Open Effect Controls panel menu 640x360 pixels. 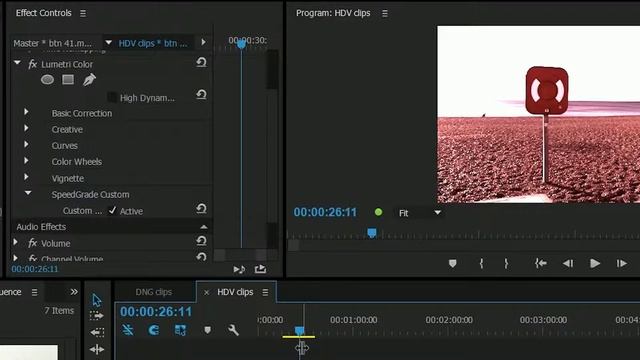point(83,13)
